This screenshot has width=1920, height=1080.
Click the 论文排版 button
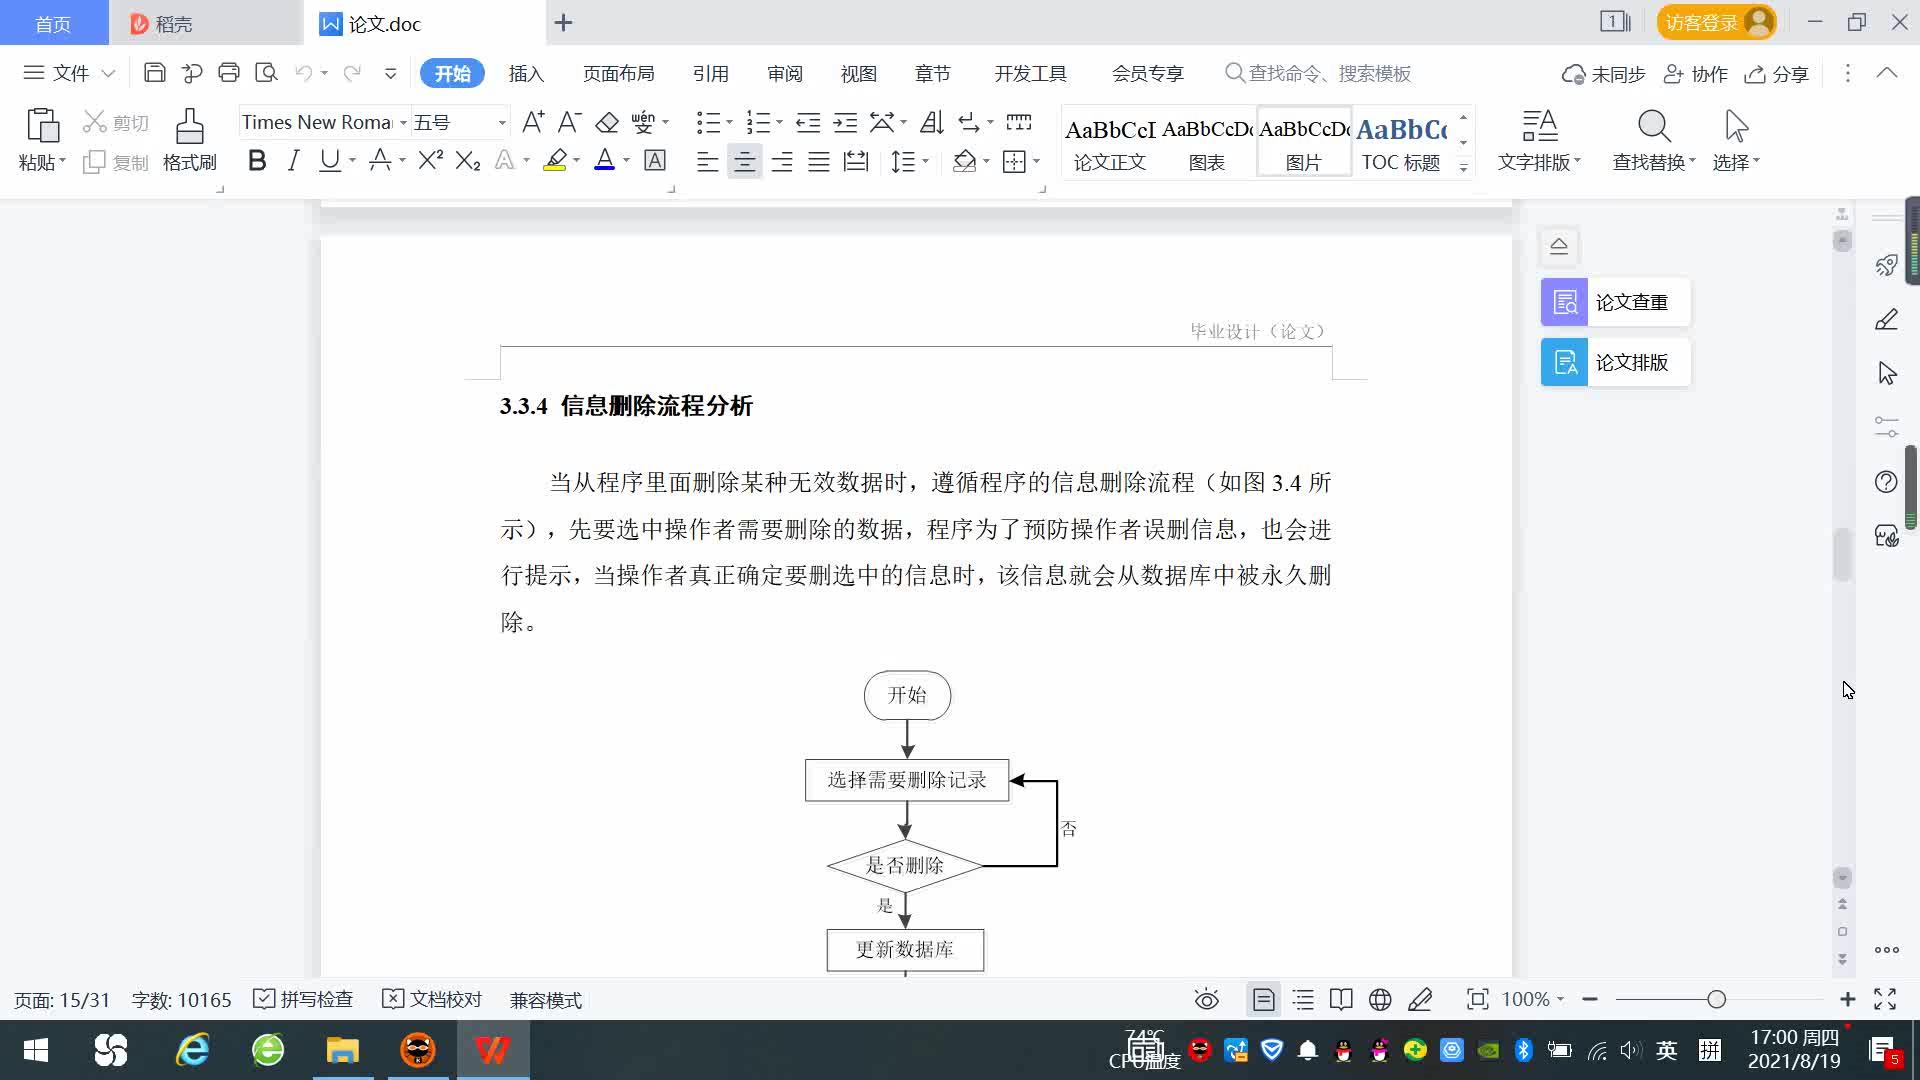coord(1614,362)
